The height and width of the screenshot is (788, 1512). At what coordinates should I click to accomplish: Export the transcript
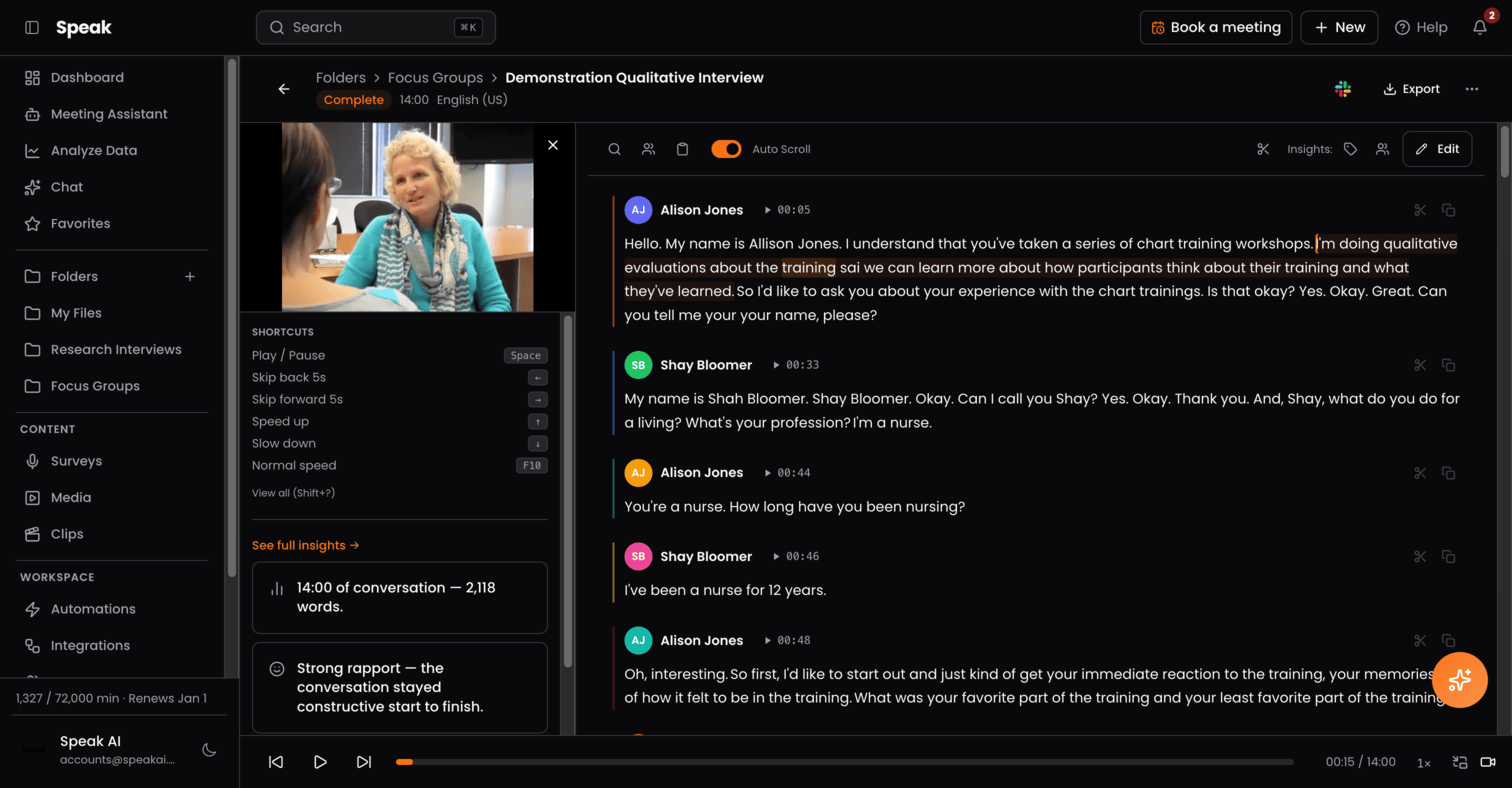pyautogui.click(x=1411, y=89)
